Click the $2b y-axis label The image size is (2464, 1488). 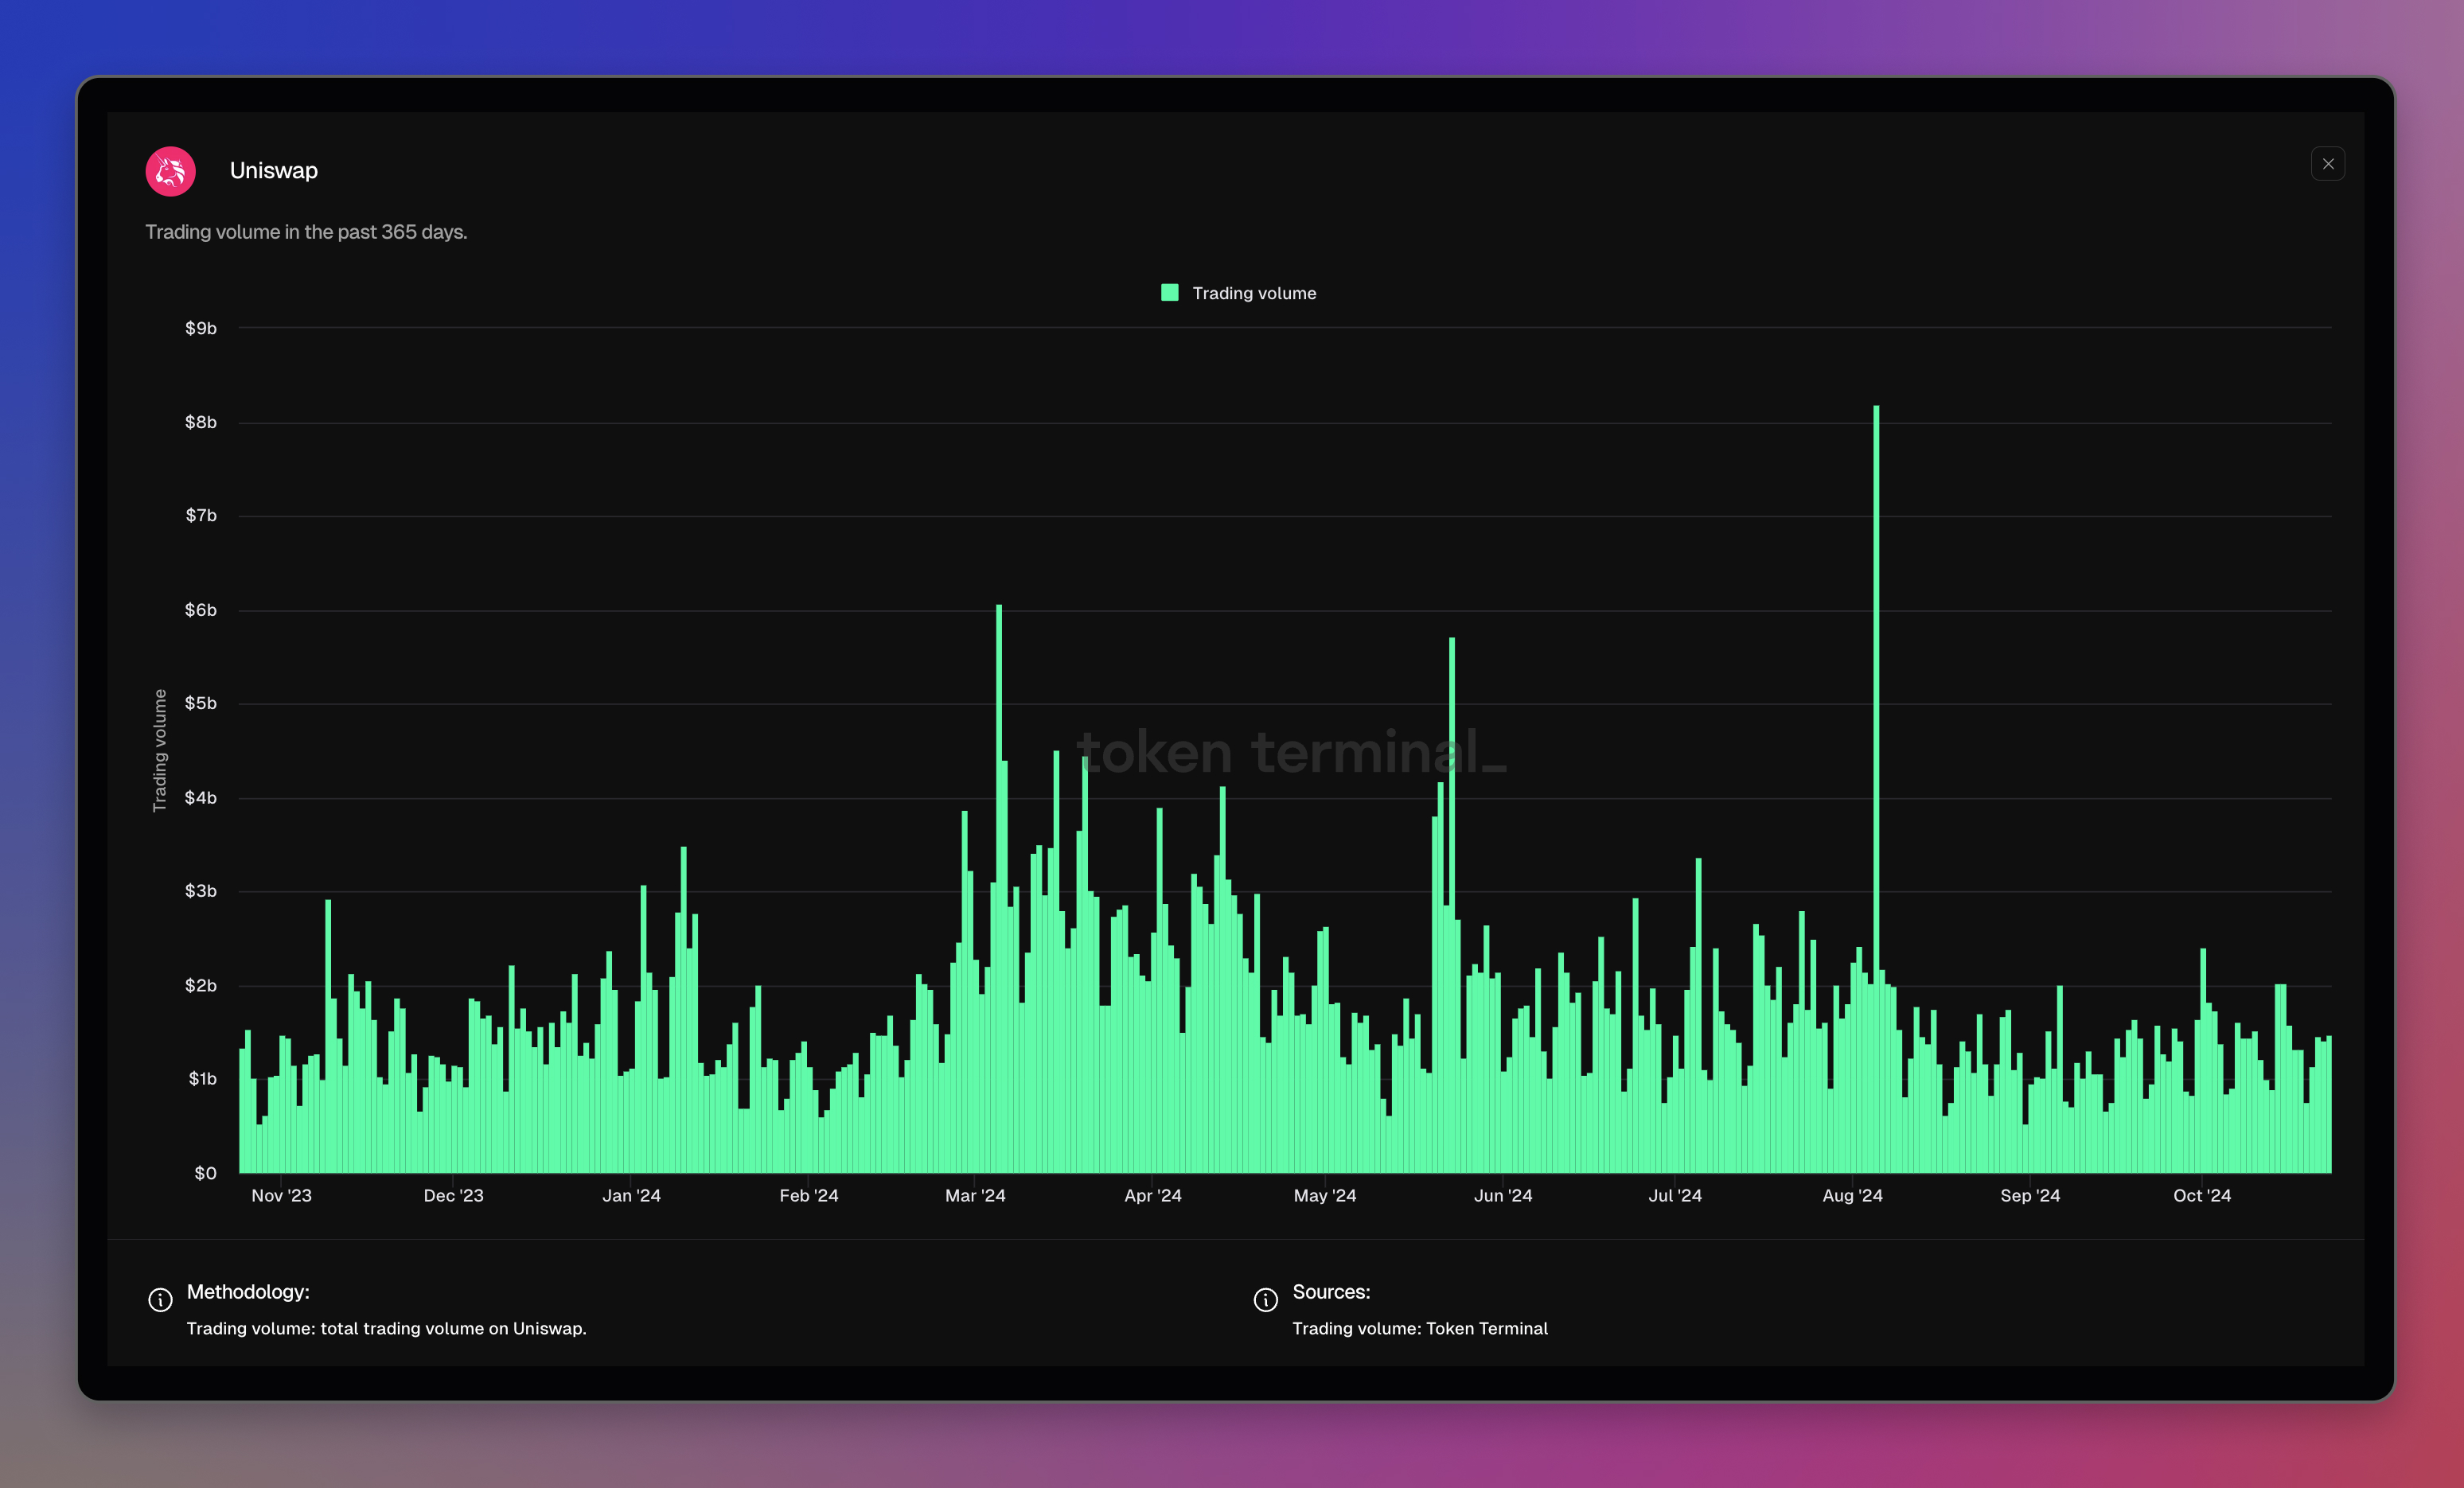tap(201, 986)
